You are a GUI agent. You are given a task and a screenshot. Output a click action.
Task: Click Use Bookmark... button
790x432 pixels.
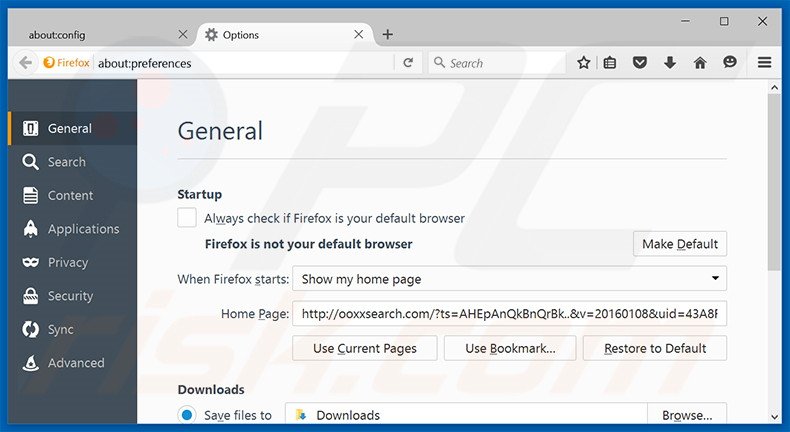click(x=510, y=348)
